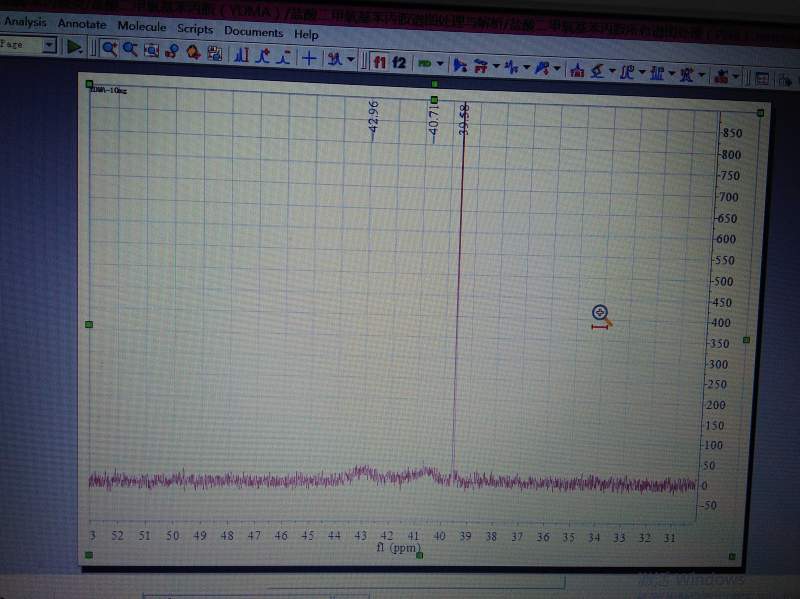Viewport: 800px width, 599px height.
Task: Click the Fit to Height peaks icon
Action: click(x=242, y=55)
